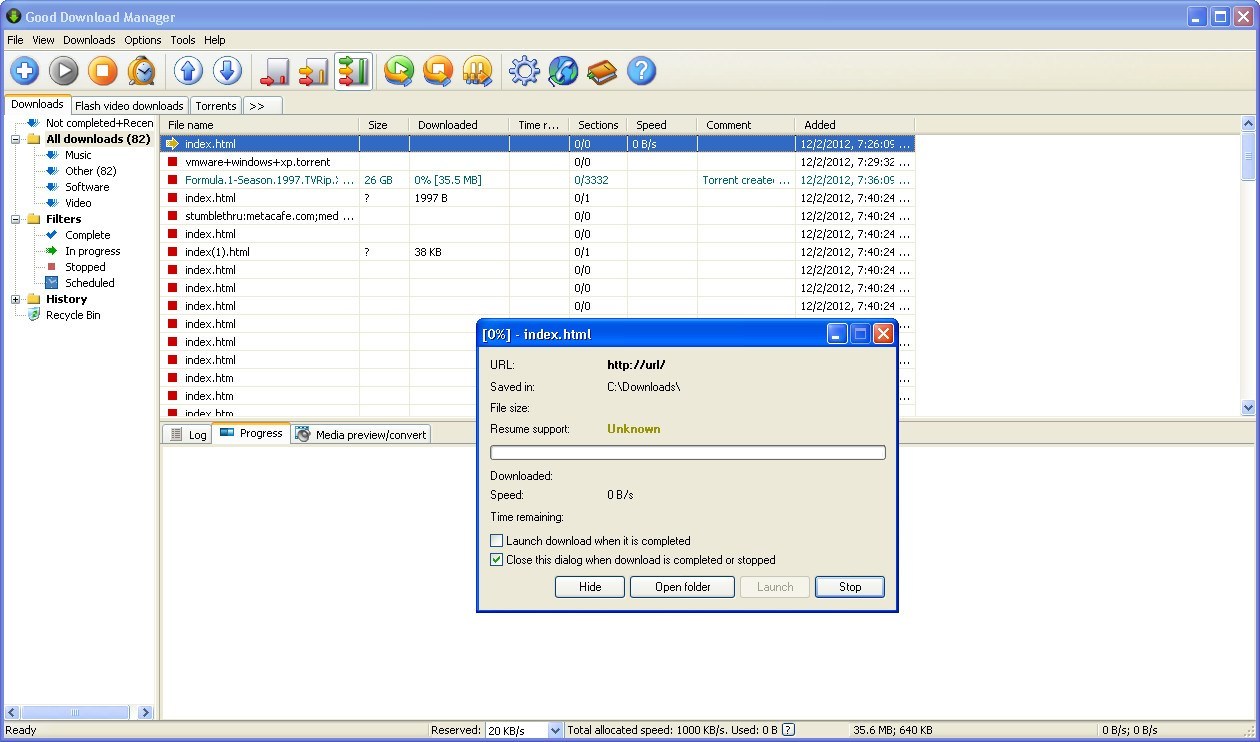Open the Downloads menu

click(89, 40)
